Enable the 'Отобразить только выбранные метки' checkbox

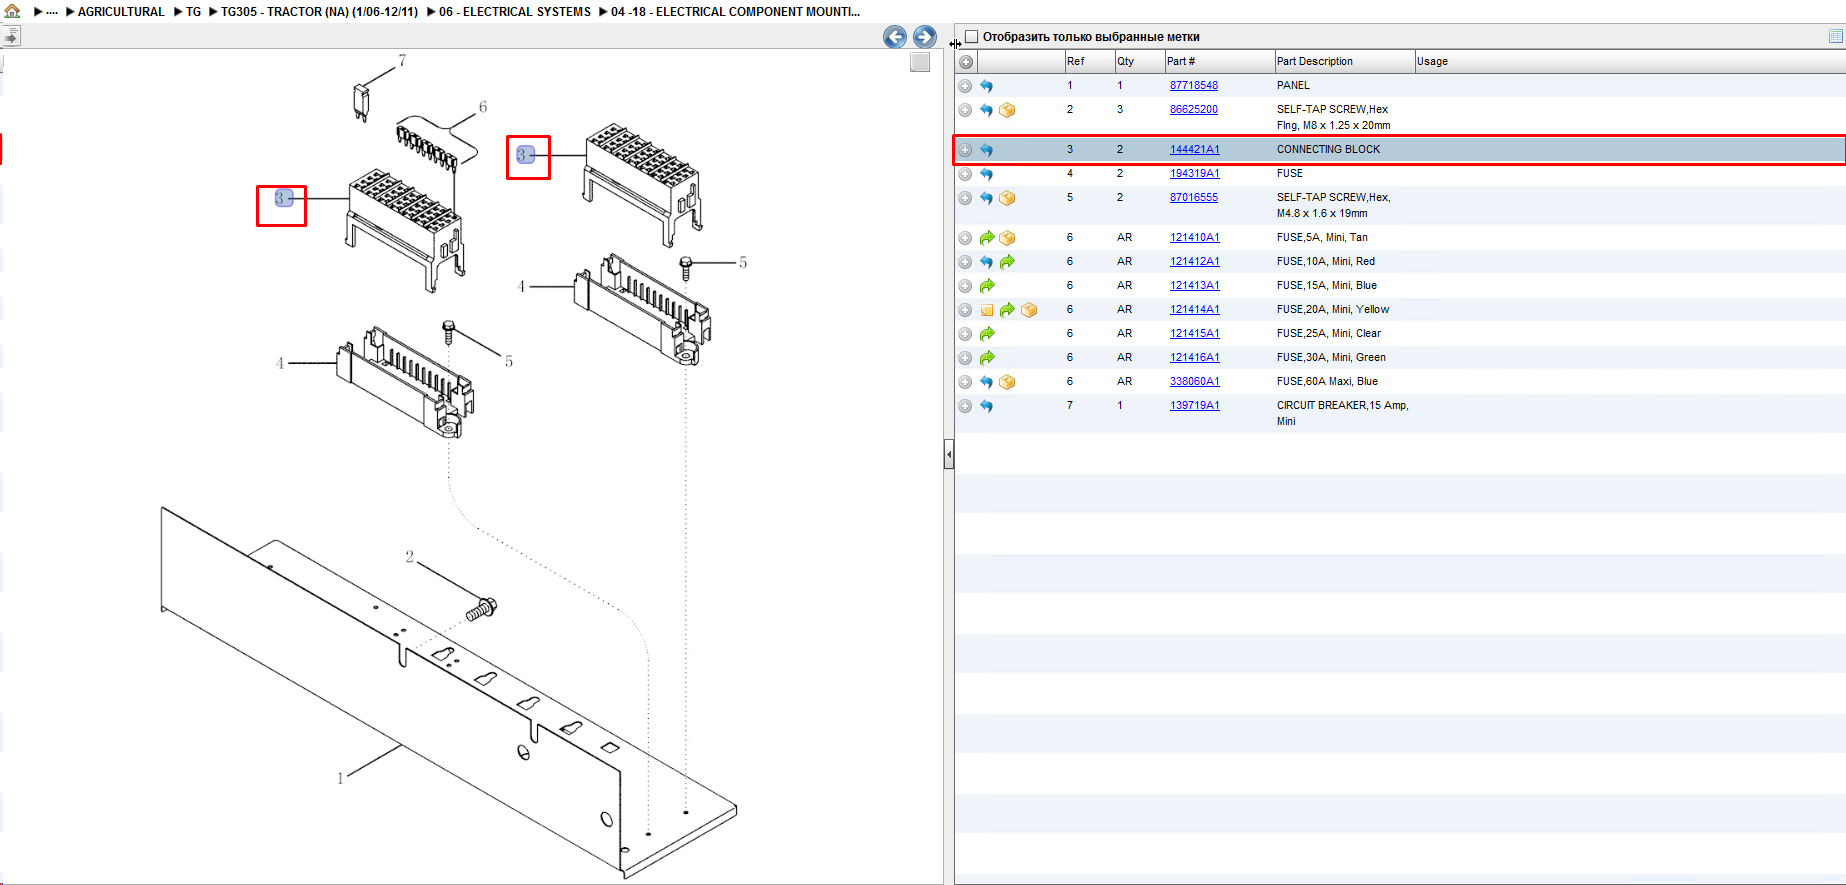[x=971, y=37]
